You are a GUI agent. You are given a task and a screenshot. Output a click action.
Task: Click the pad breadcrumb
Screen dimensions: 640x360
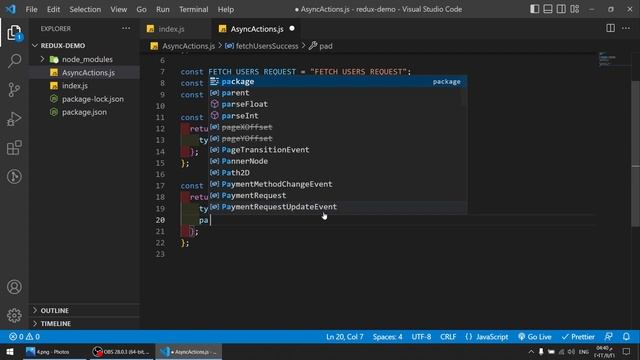point(321,46)
